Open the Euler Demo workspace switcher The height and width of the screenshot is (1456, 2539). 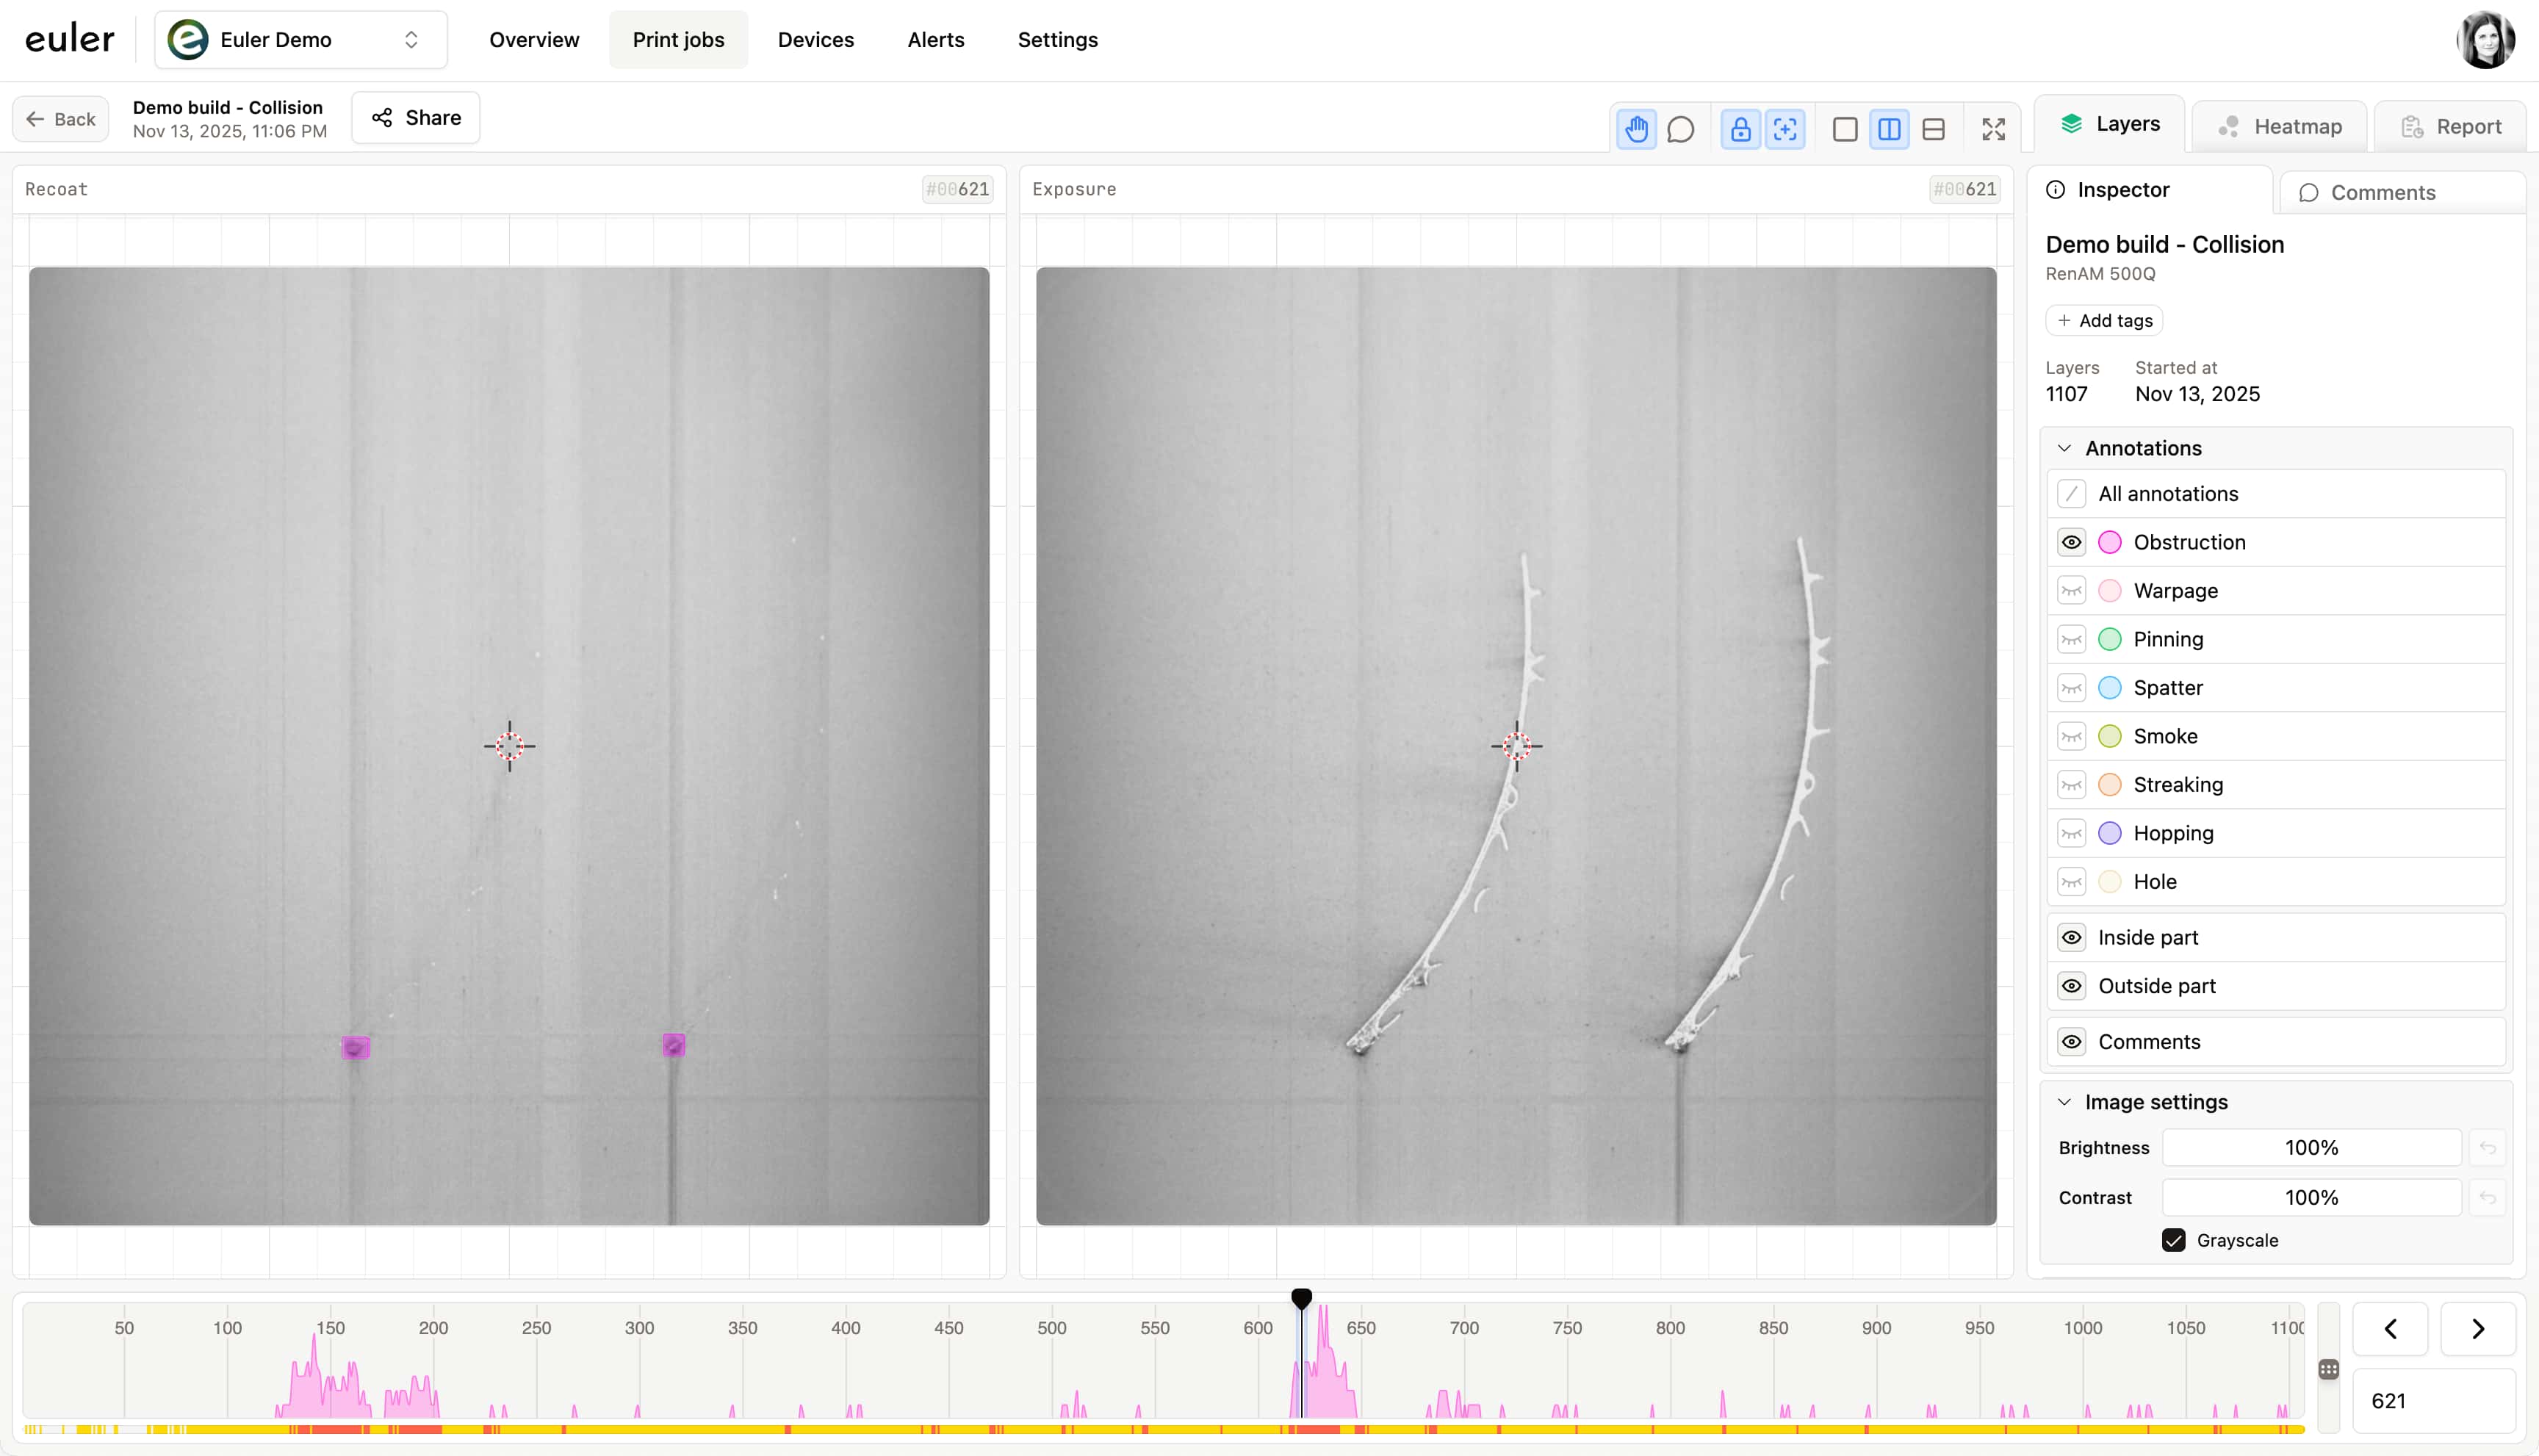[x=300, y=40]
